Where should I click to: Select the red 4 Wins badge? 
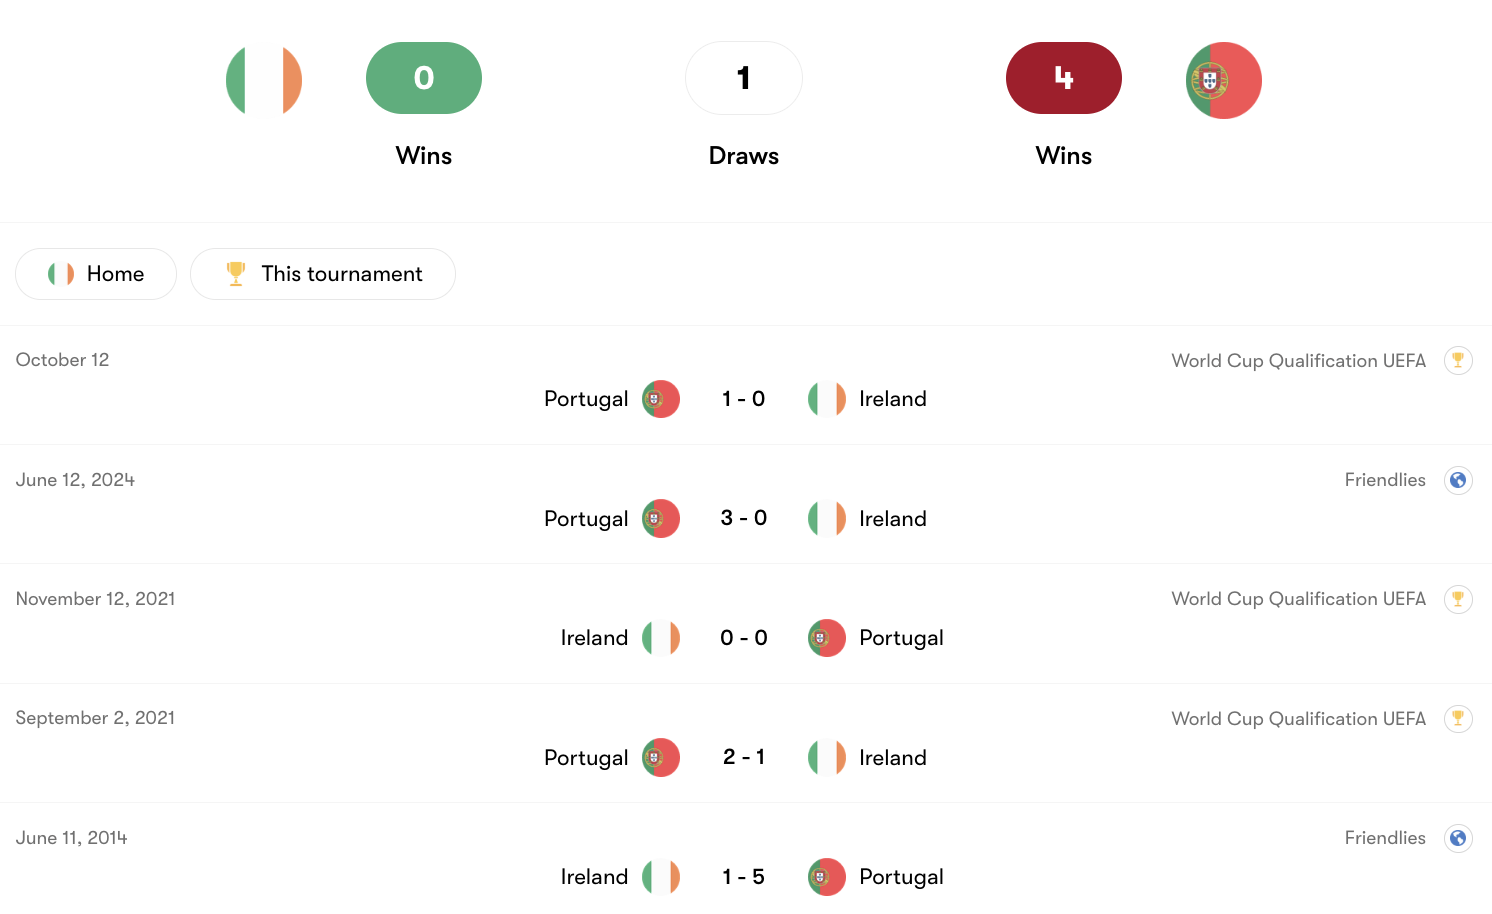pos(1063,77)
